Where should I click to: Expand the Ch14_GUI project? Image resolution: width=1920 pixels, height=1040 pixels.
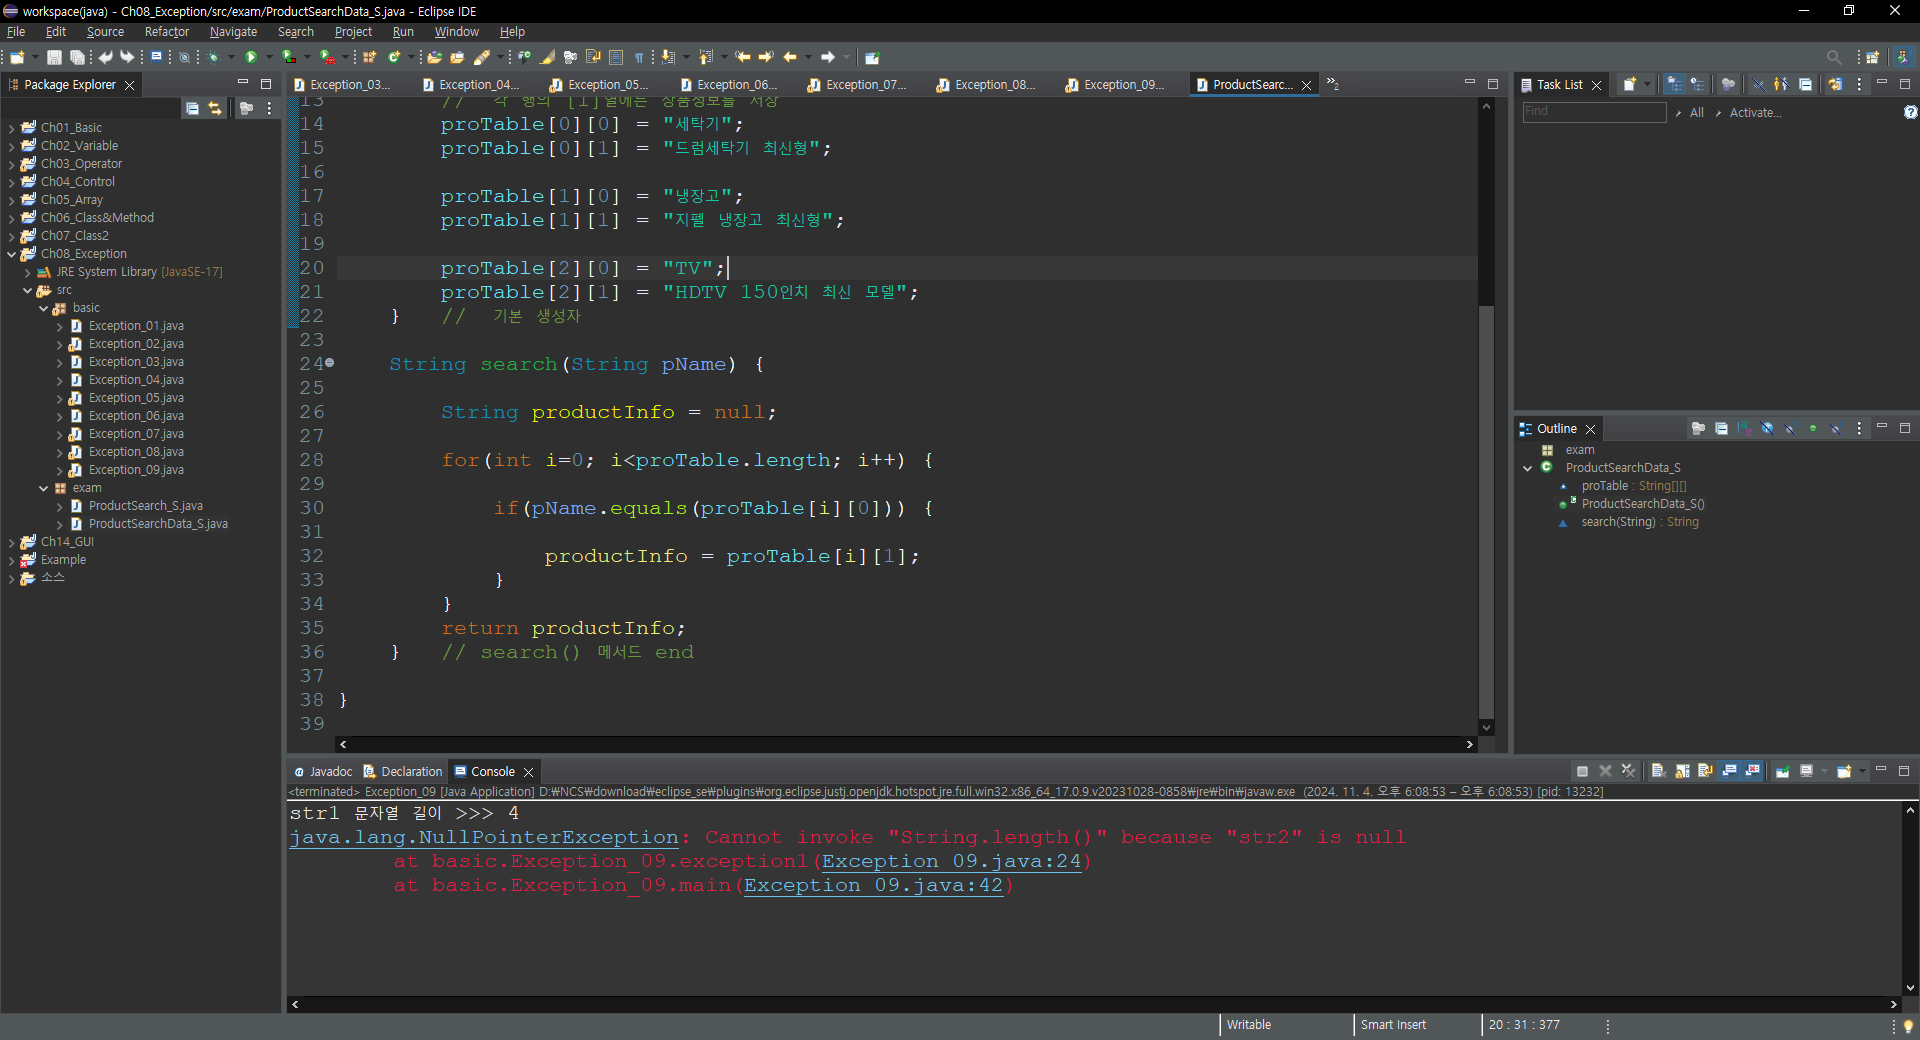point(11,542)
